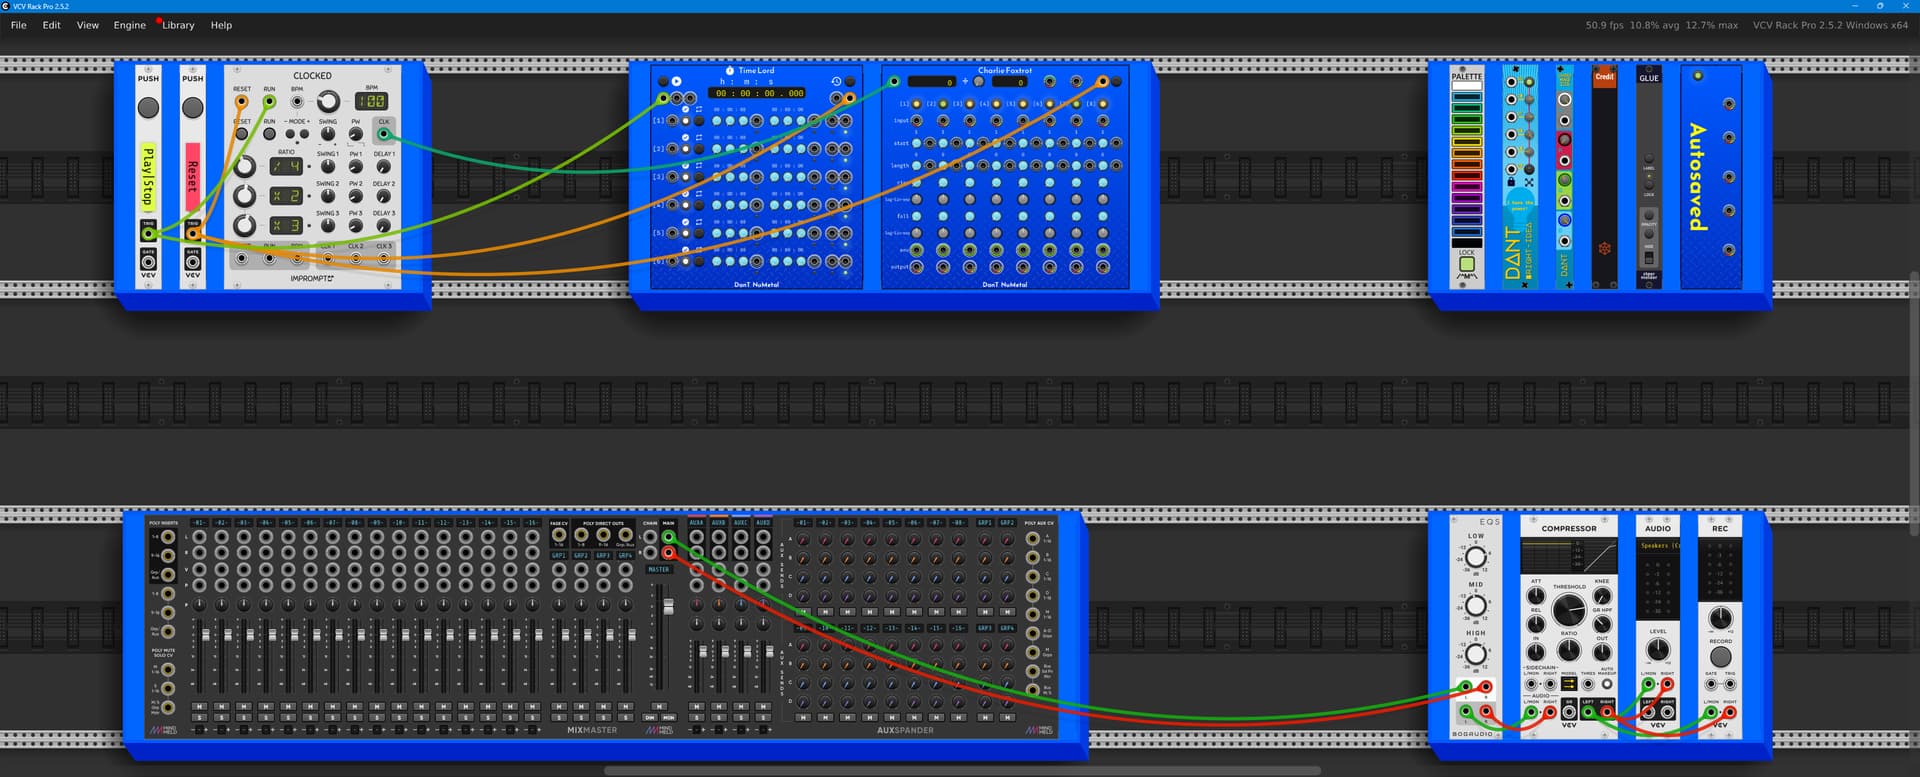Click the Time Lord history clock icon
This screenshot has height=777, width=1920.
click(836, 81)
